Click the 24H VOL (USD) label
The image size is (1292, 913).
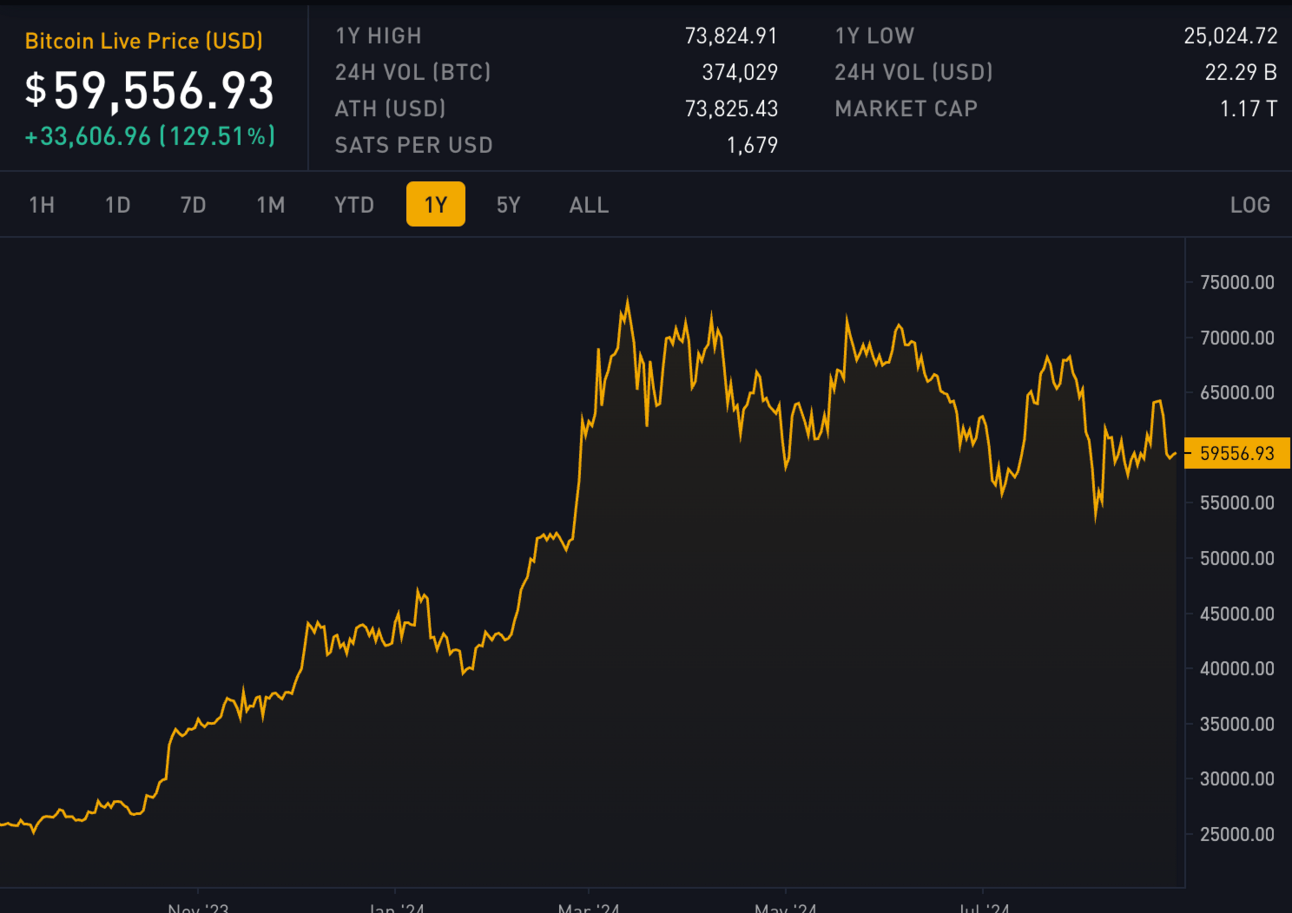click(914, 72)
